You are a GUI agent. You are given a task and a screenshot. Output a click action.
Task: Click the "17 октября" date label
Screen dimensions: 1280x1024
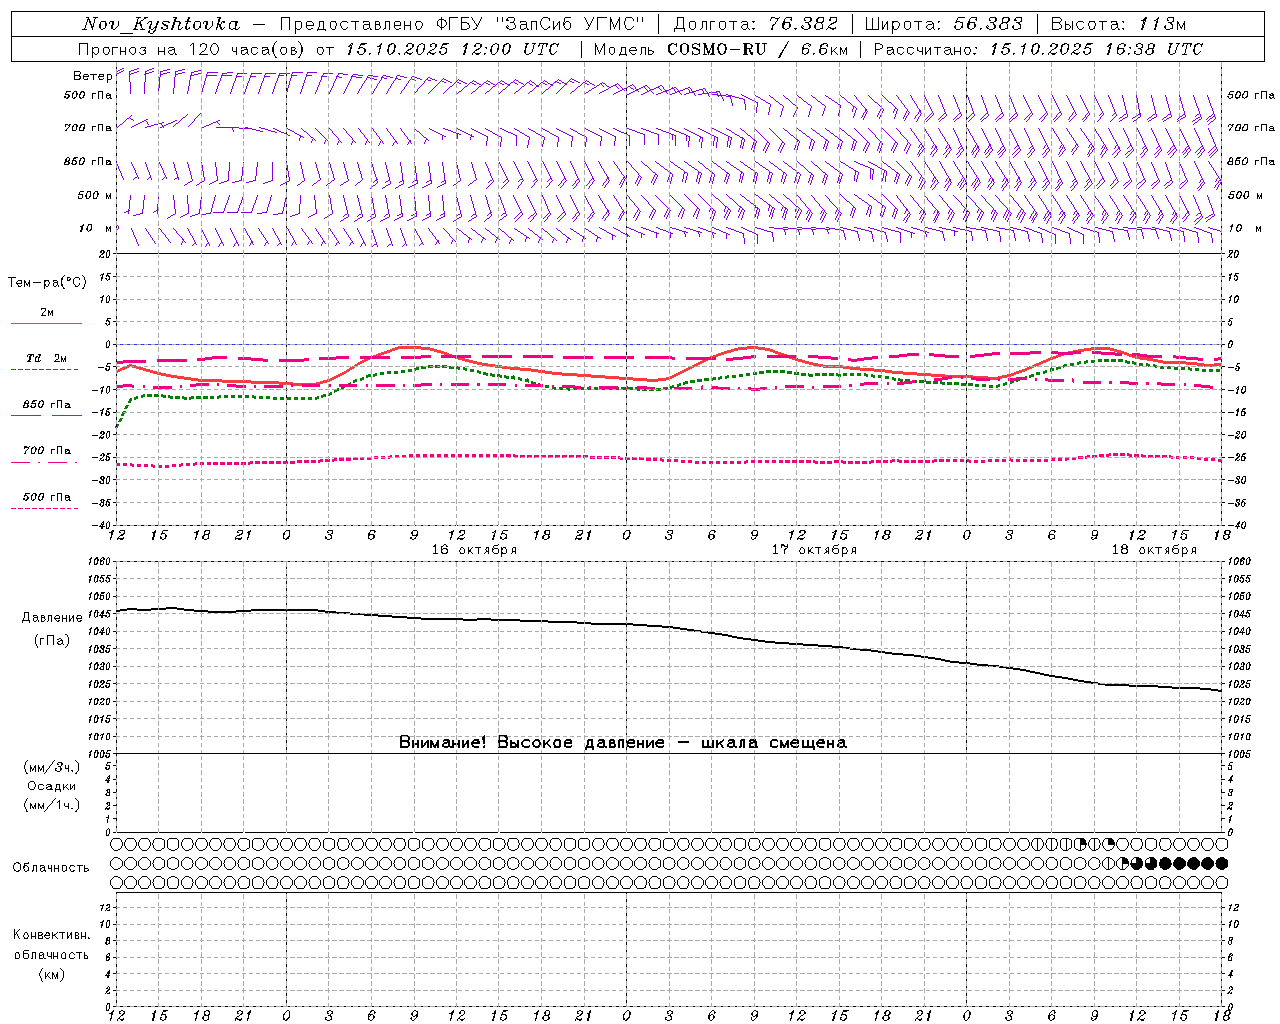tap(814, 550)
